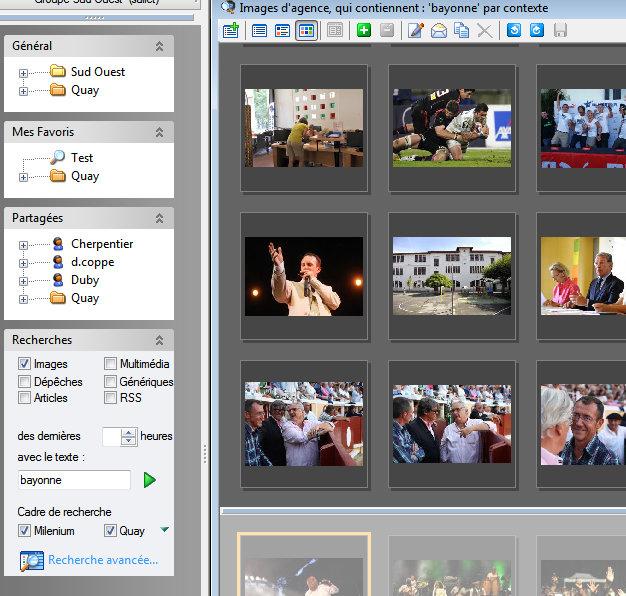Expand Quay node under Général
This screenshot has height=596, width=626.
pyautogui.click(x=23, y=91)
